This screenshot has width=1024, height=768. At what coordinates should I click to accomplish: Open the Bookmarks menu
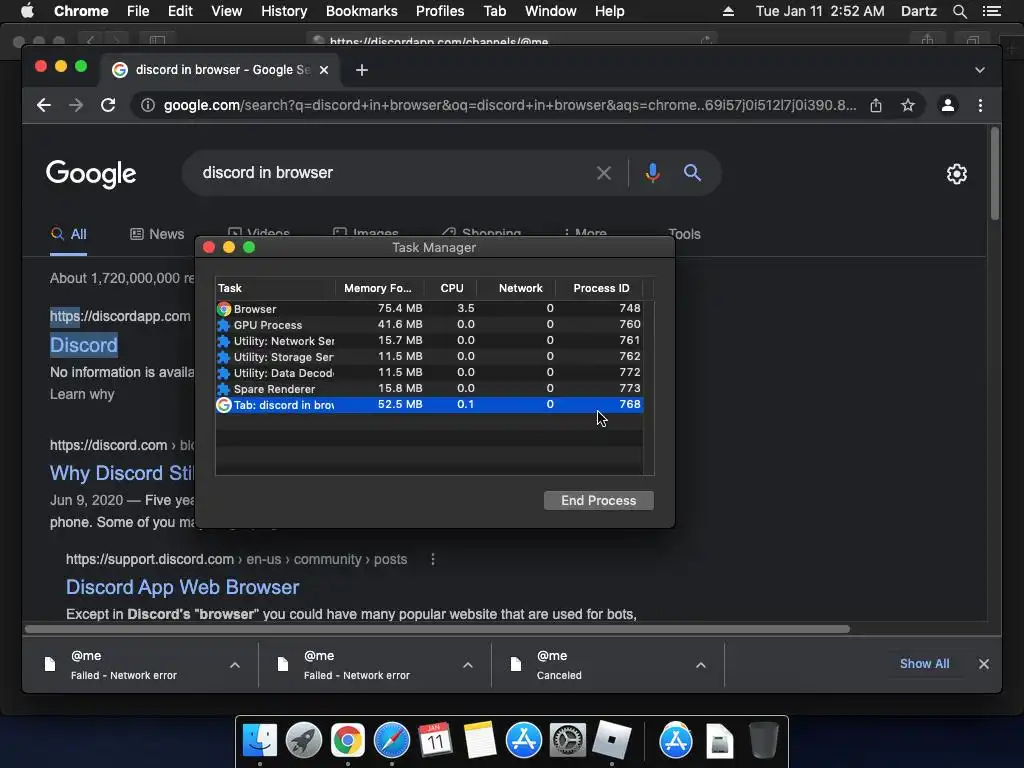362,11
